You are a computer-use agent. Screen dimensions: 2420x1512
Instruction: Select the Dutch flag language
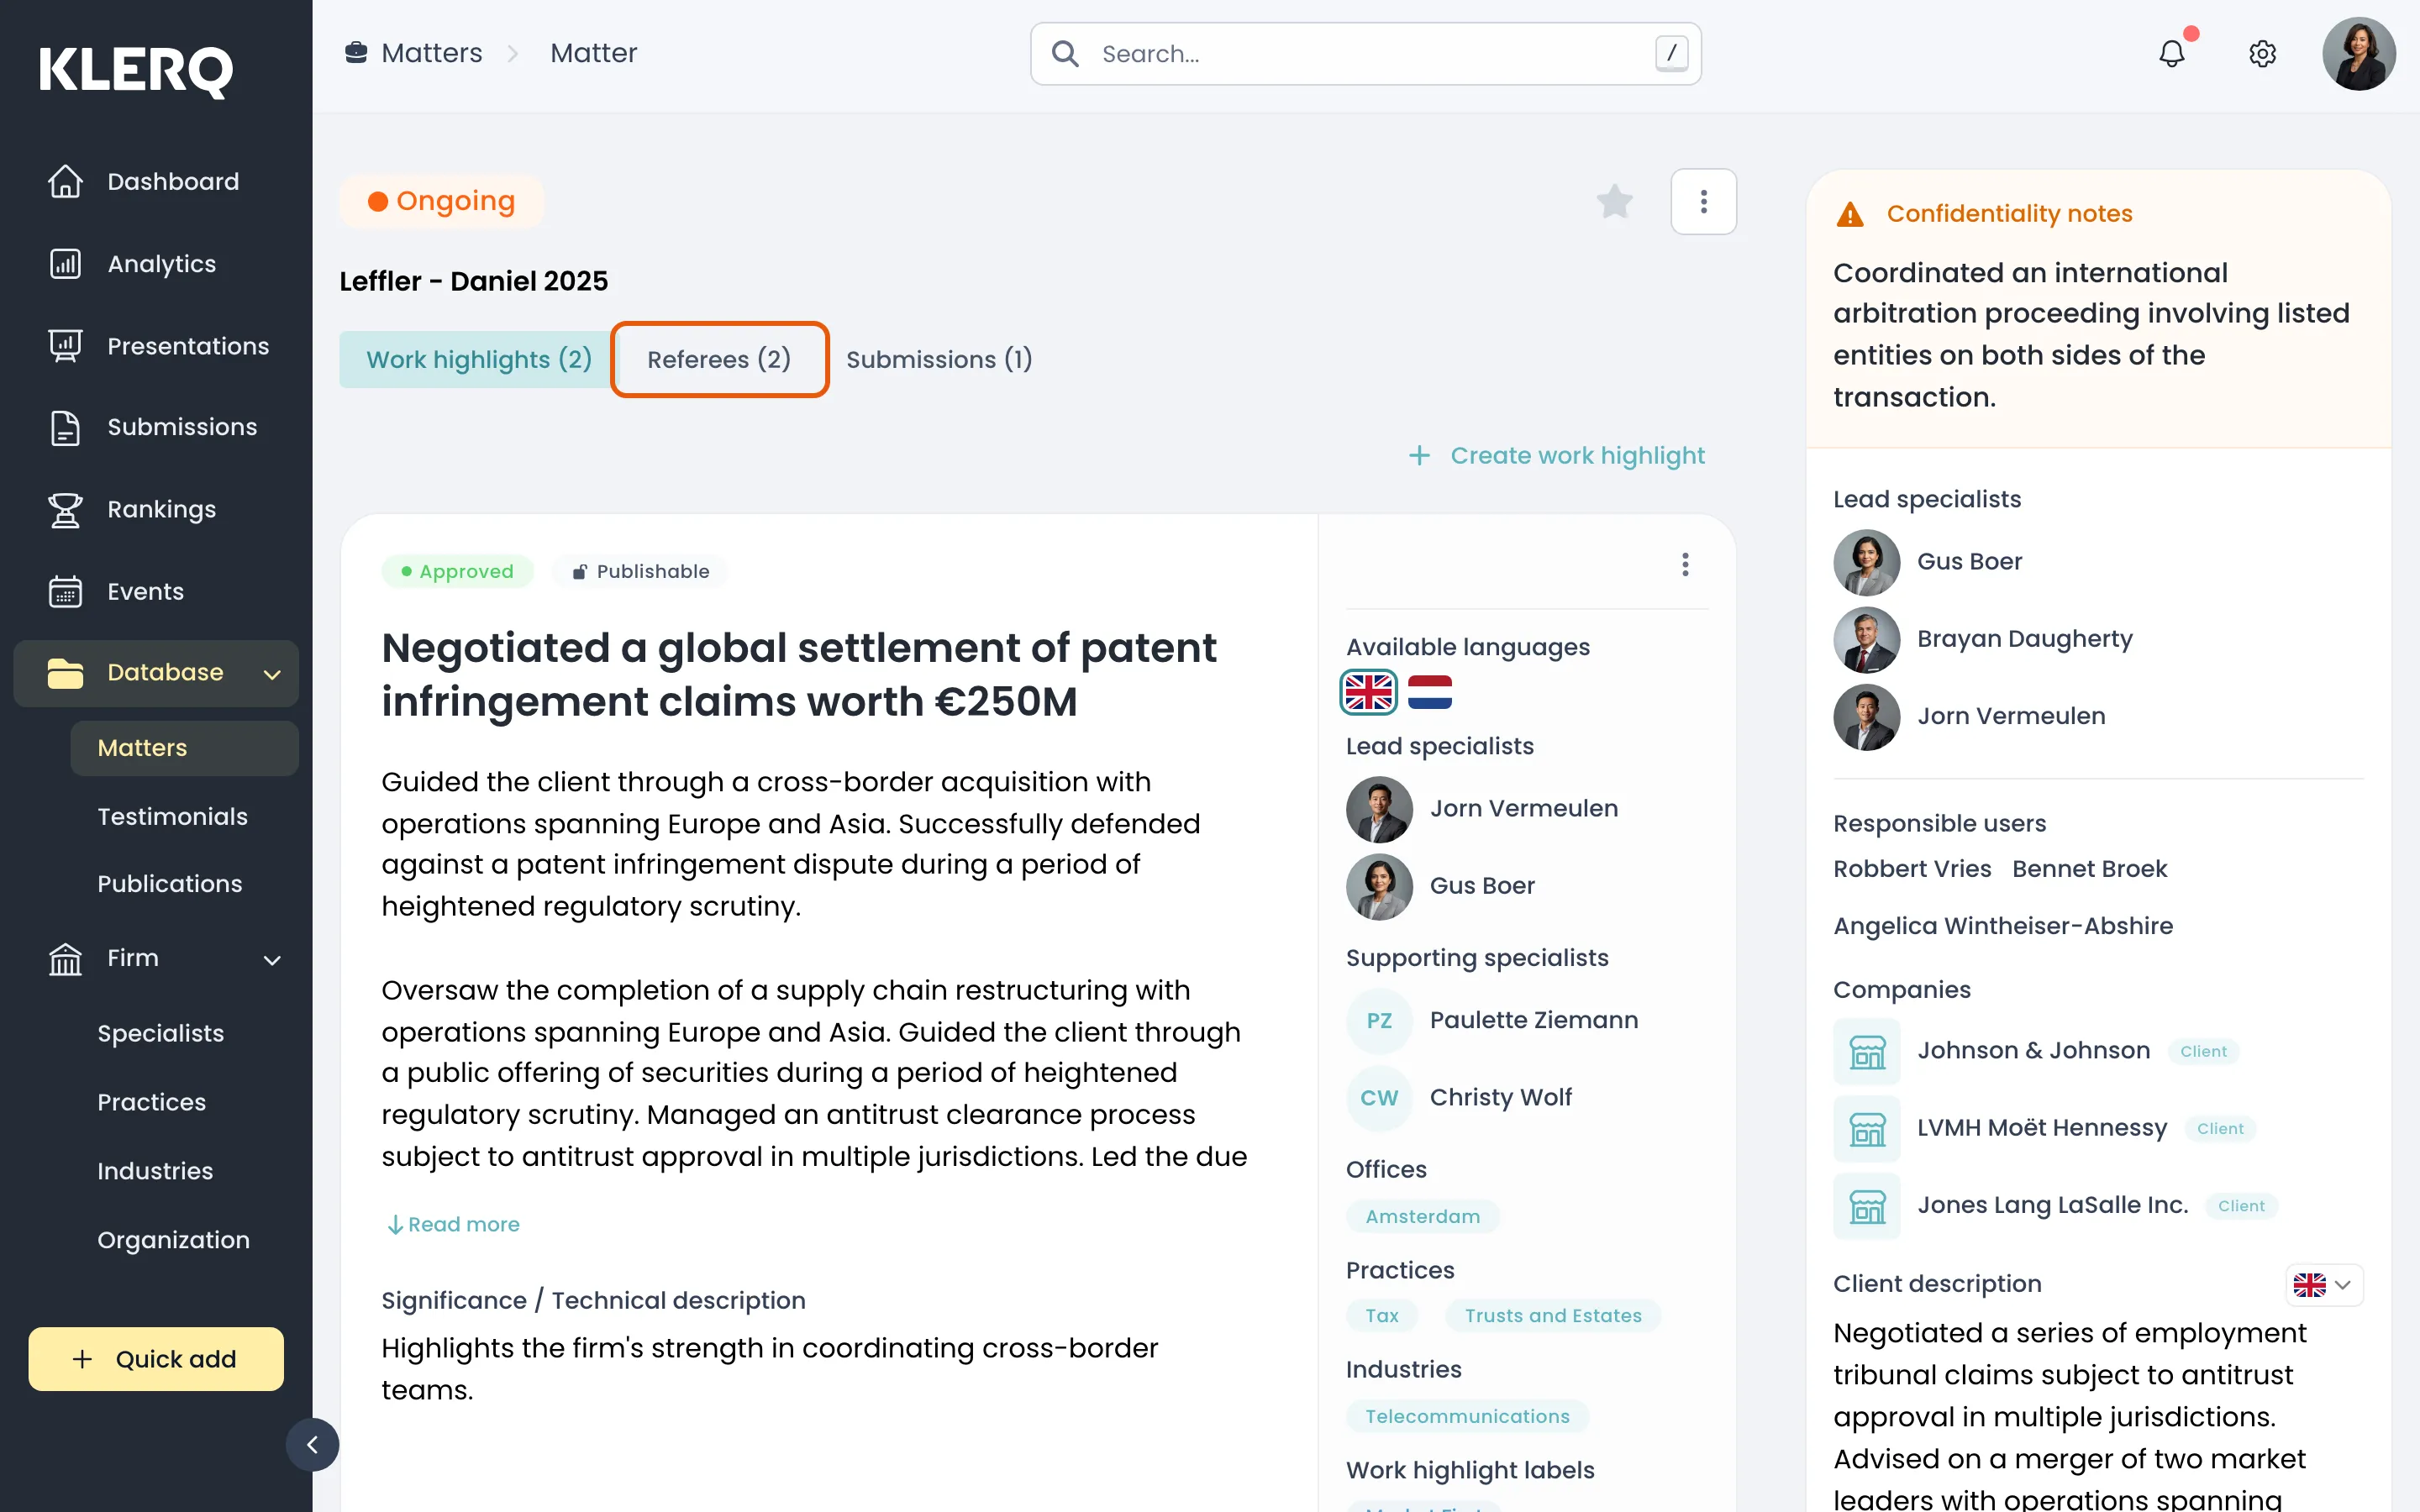[1430, 692]
